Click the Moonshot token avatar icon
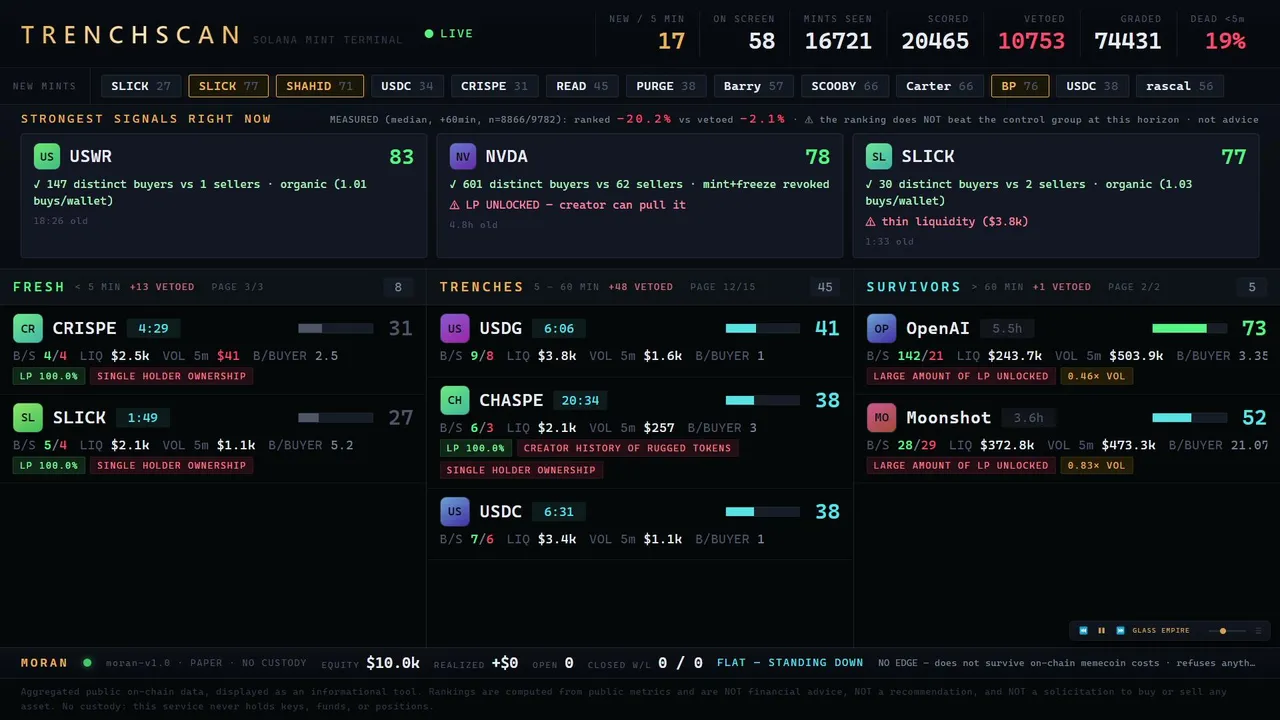The height and width of the screenshot is (720, 1280). 882,417
